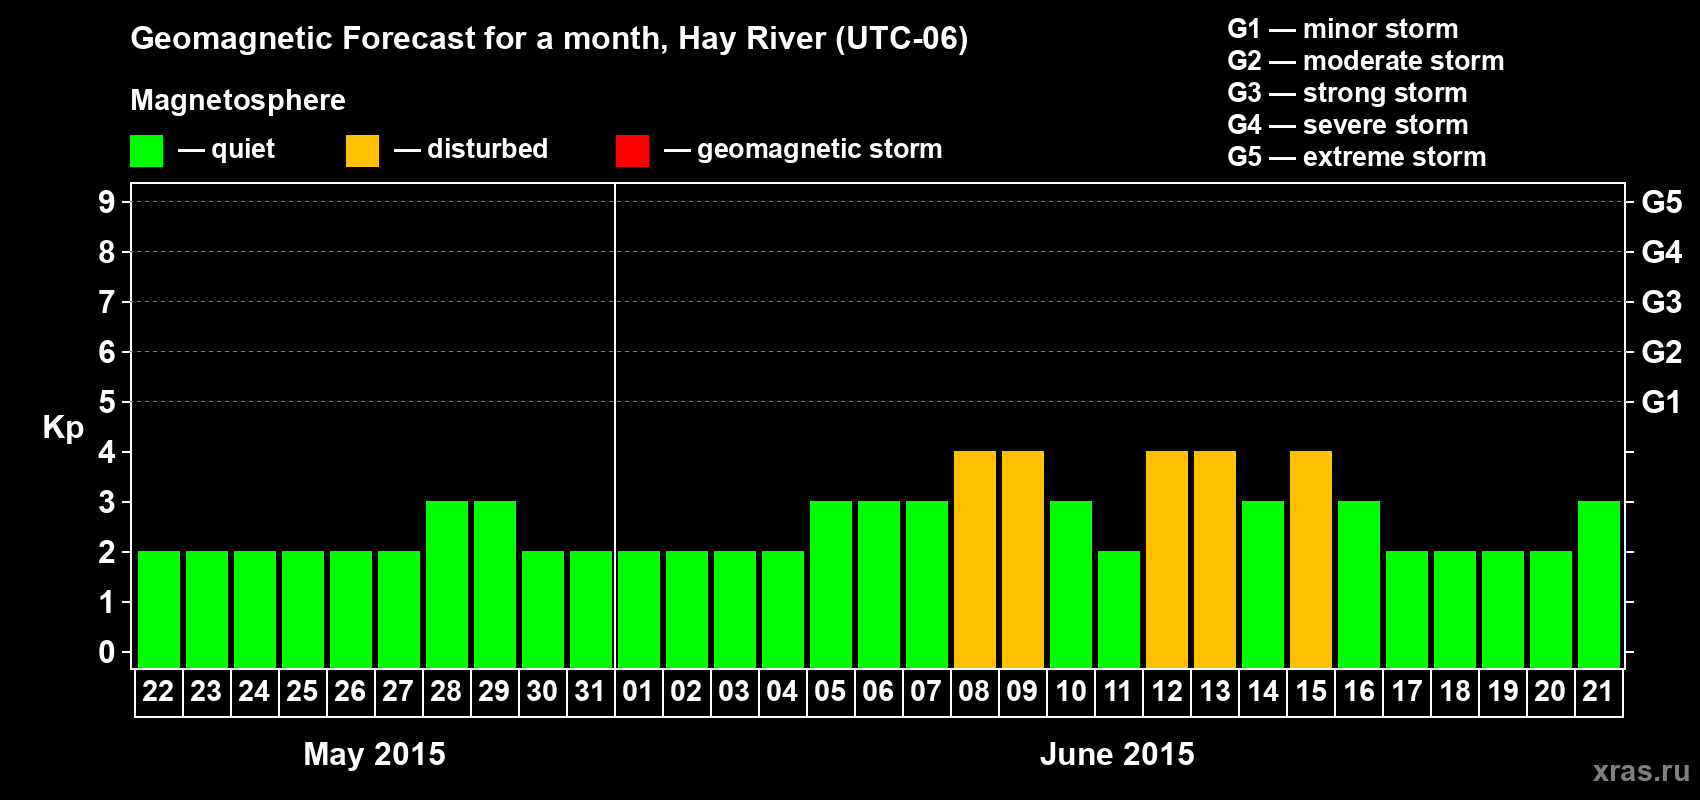Click the date label 02 on the axis
This screenshot has height=800, width=1700.
[x=686, y=692]
